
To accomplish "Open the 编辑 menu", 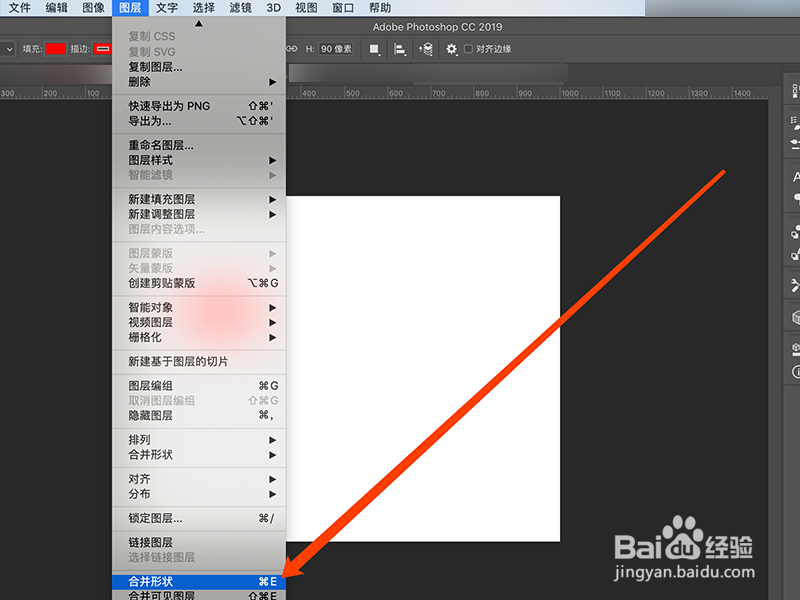I will [57, 8].
